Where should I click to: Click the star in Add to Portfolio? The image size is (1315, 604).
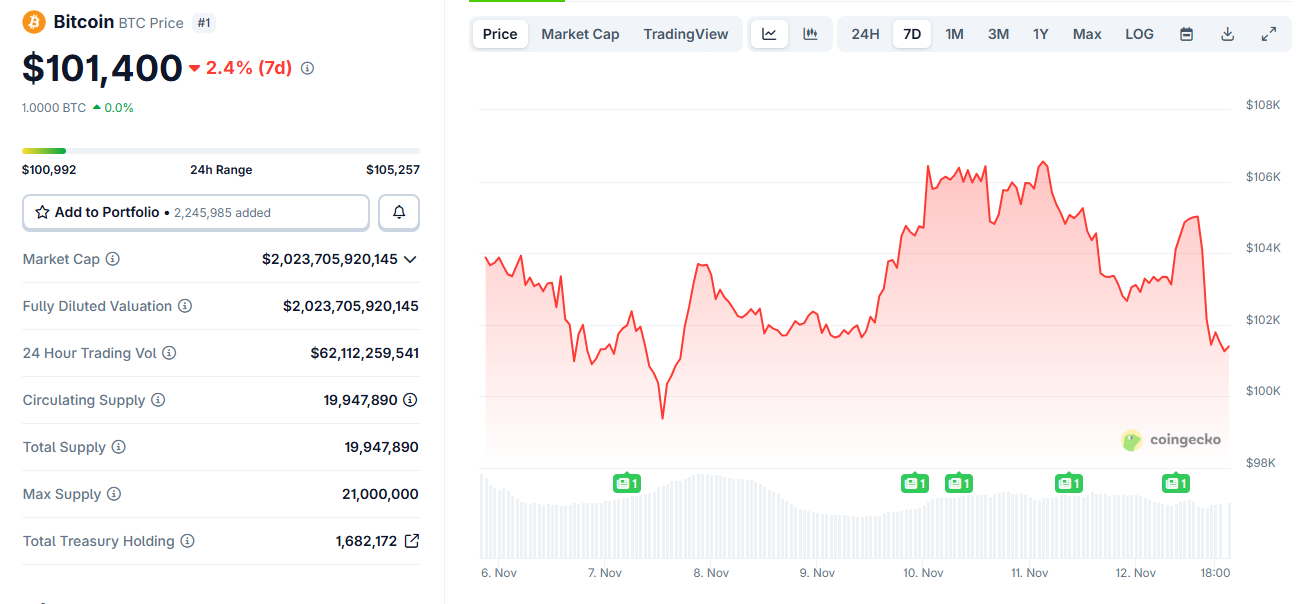42,212
